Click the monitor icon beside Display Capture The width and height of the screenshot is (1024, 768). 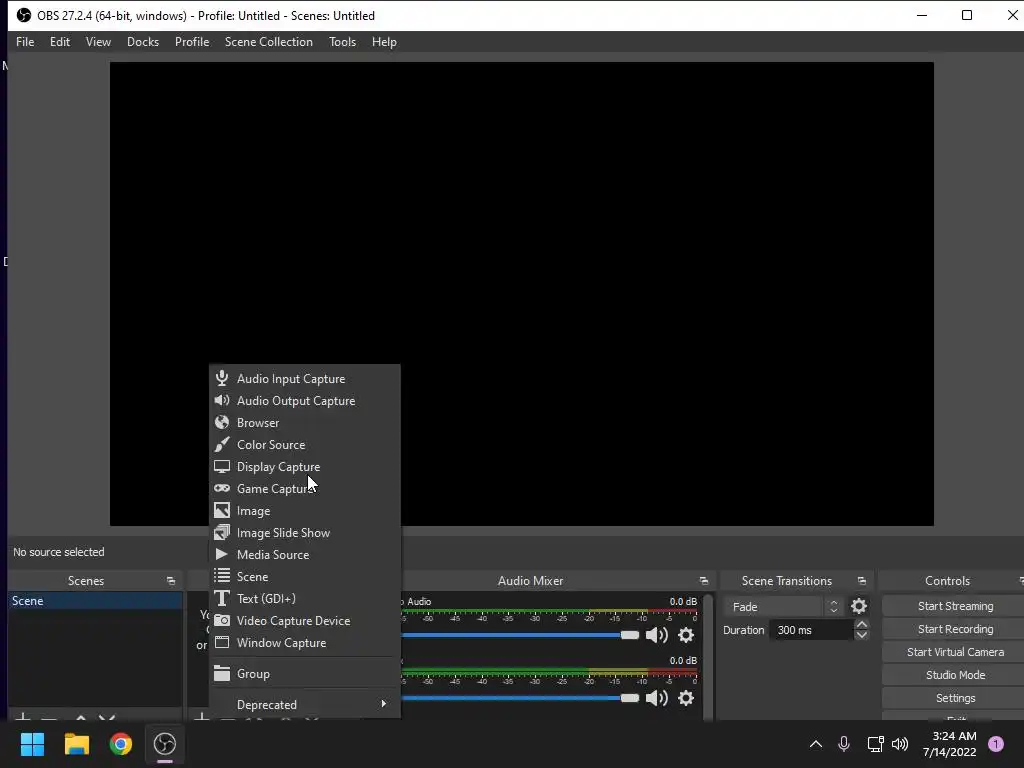click(x=222, y=466)
